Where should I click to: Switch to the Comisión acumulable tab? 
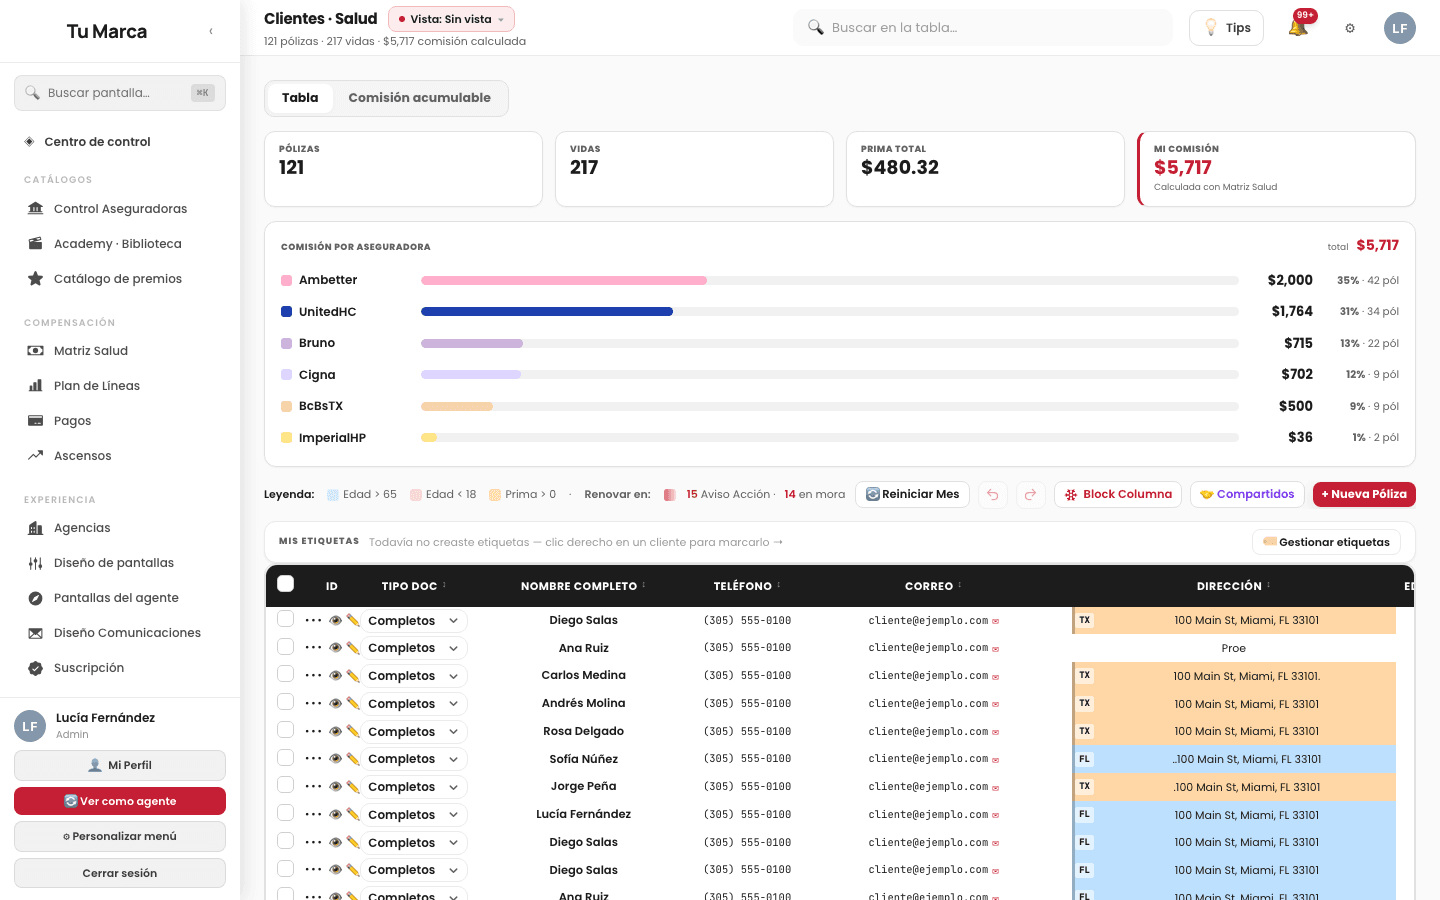(x=420, y=98)
